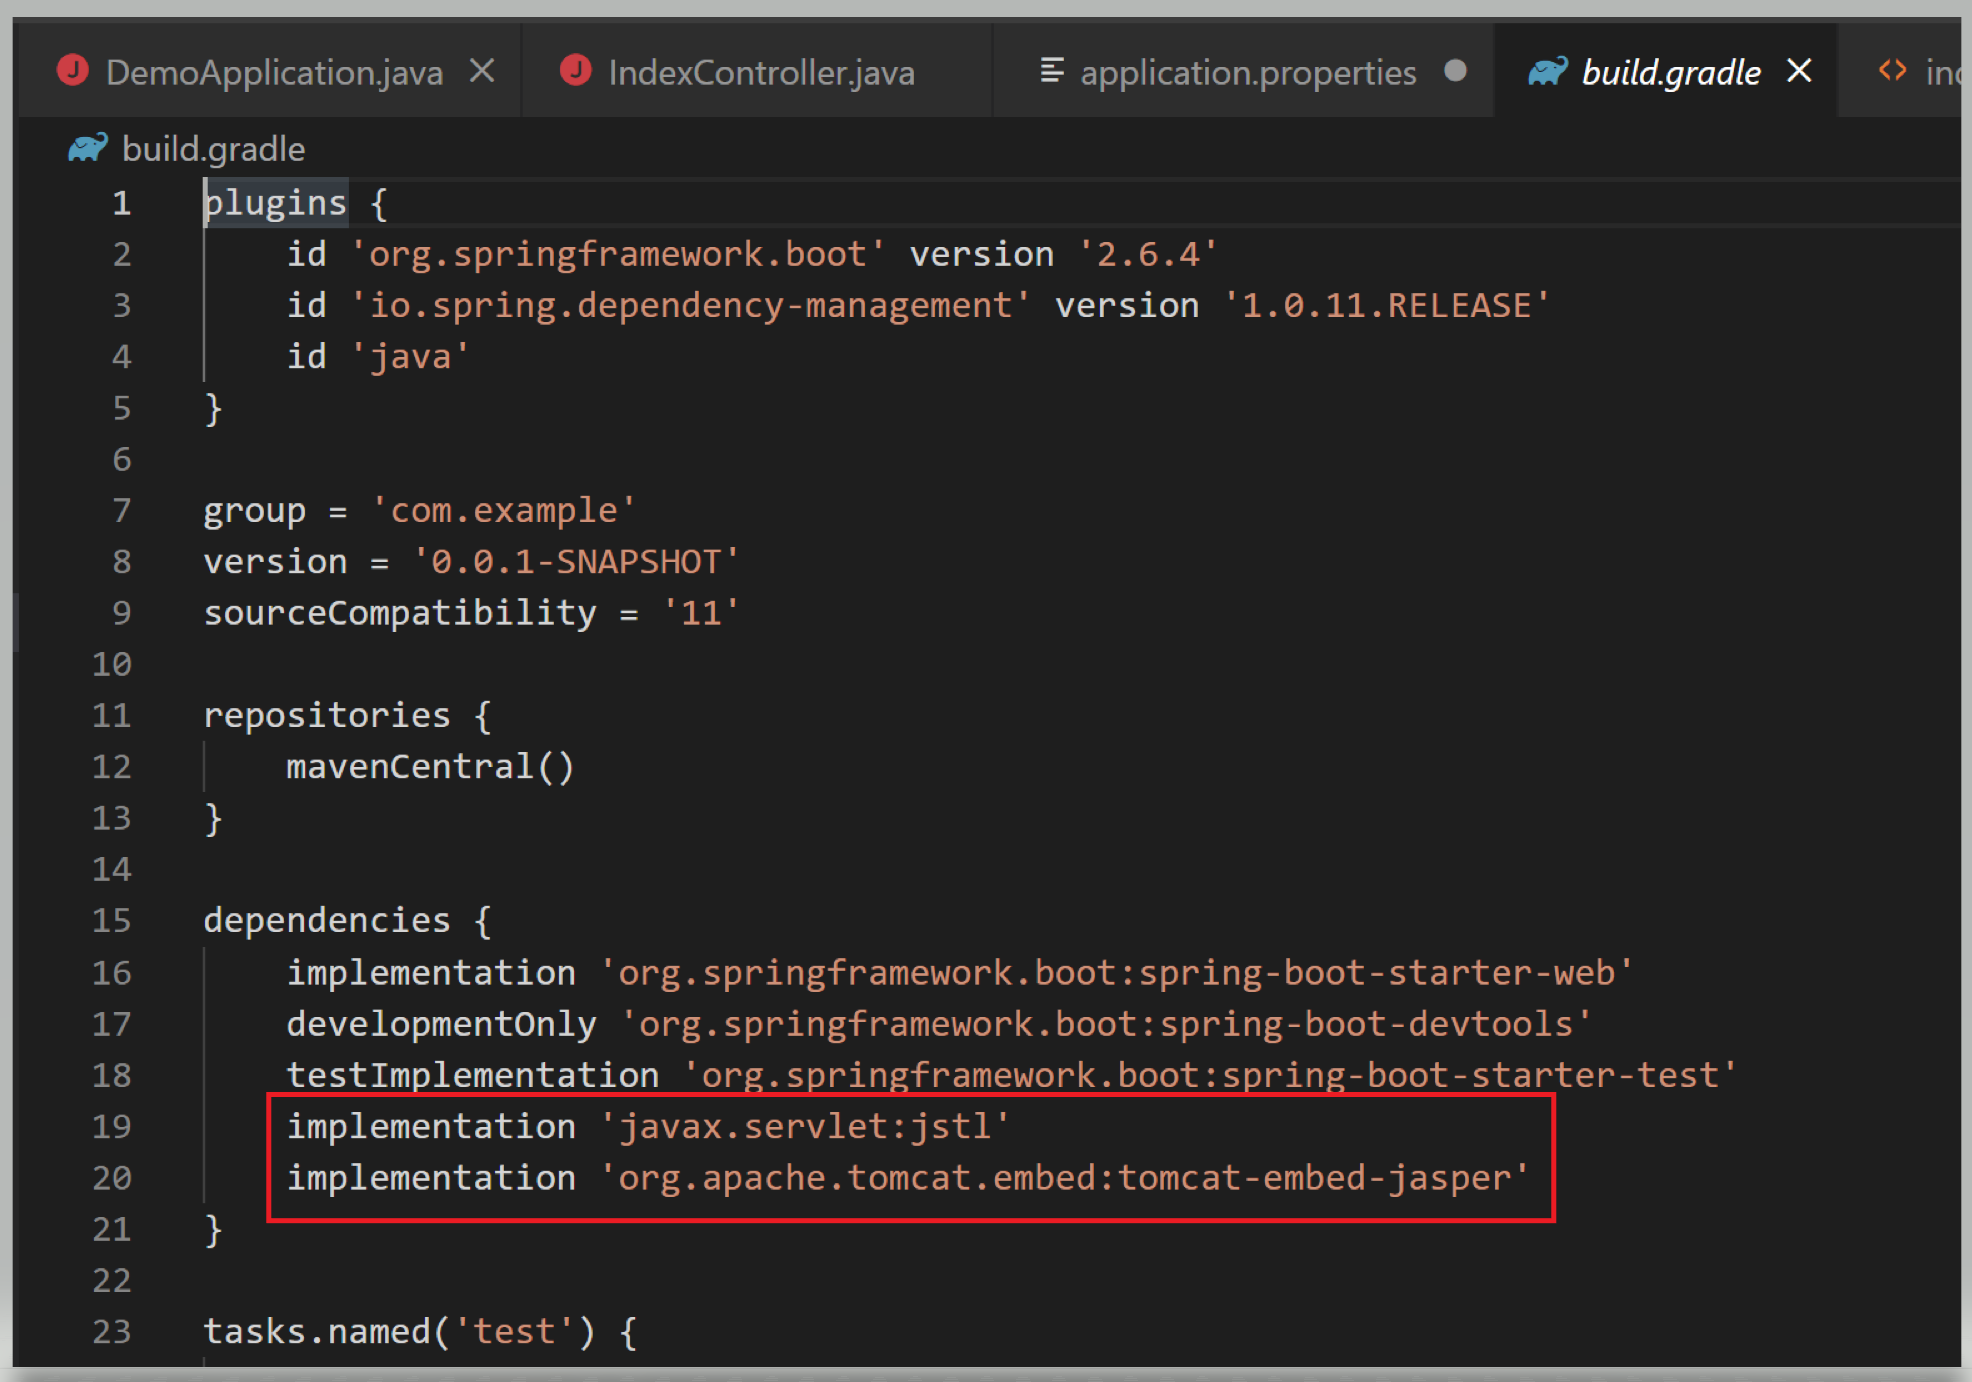Collapse the plugins block at line 1
Image resolution: width=1972 pixels, height=1382 pixels.
point(168,203)
